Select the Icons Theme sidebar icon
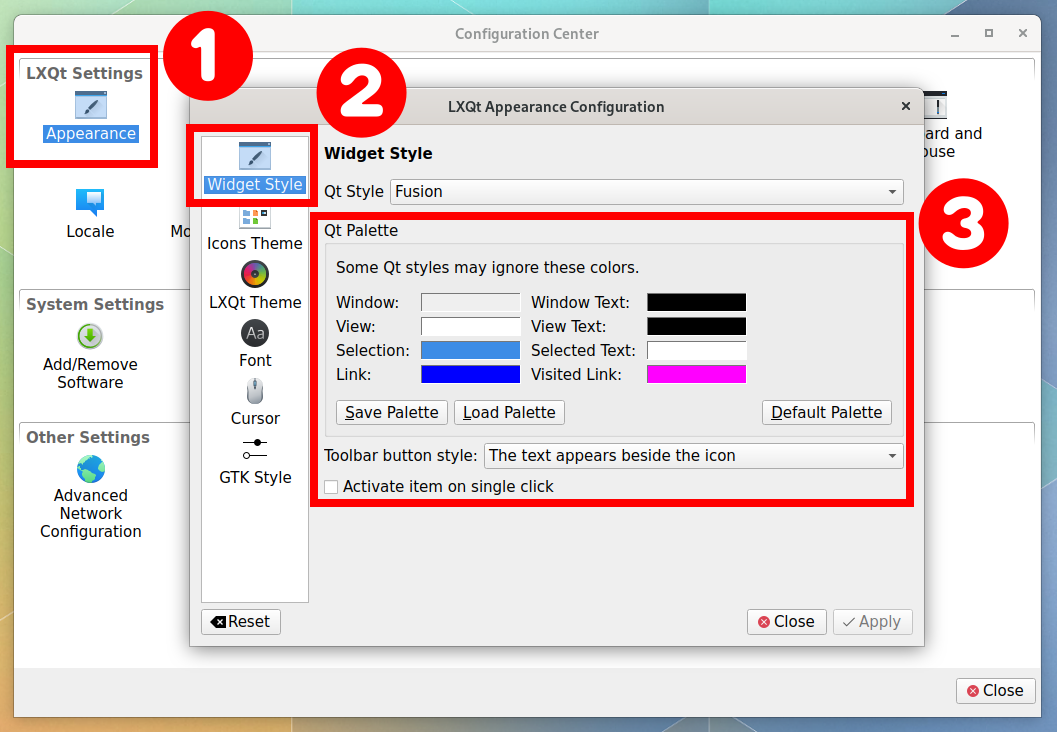This screenshot has height=732, width=1057. [255, 218]
